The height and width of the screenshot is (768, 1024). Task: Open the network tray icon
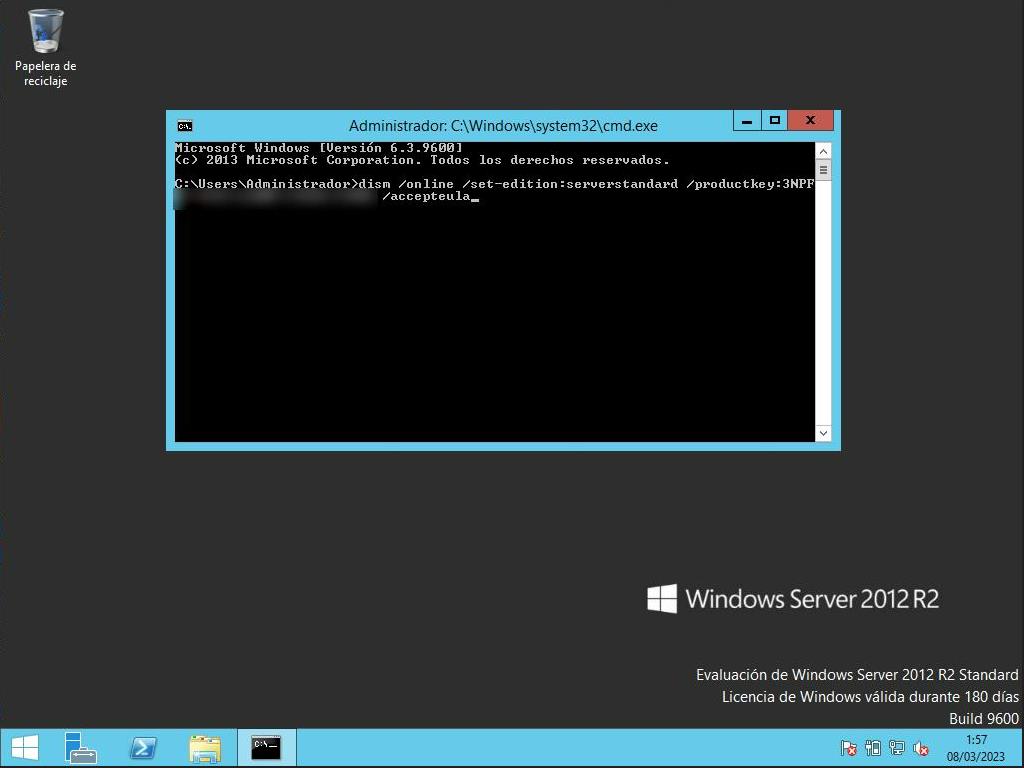coord(897,748)
